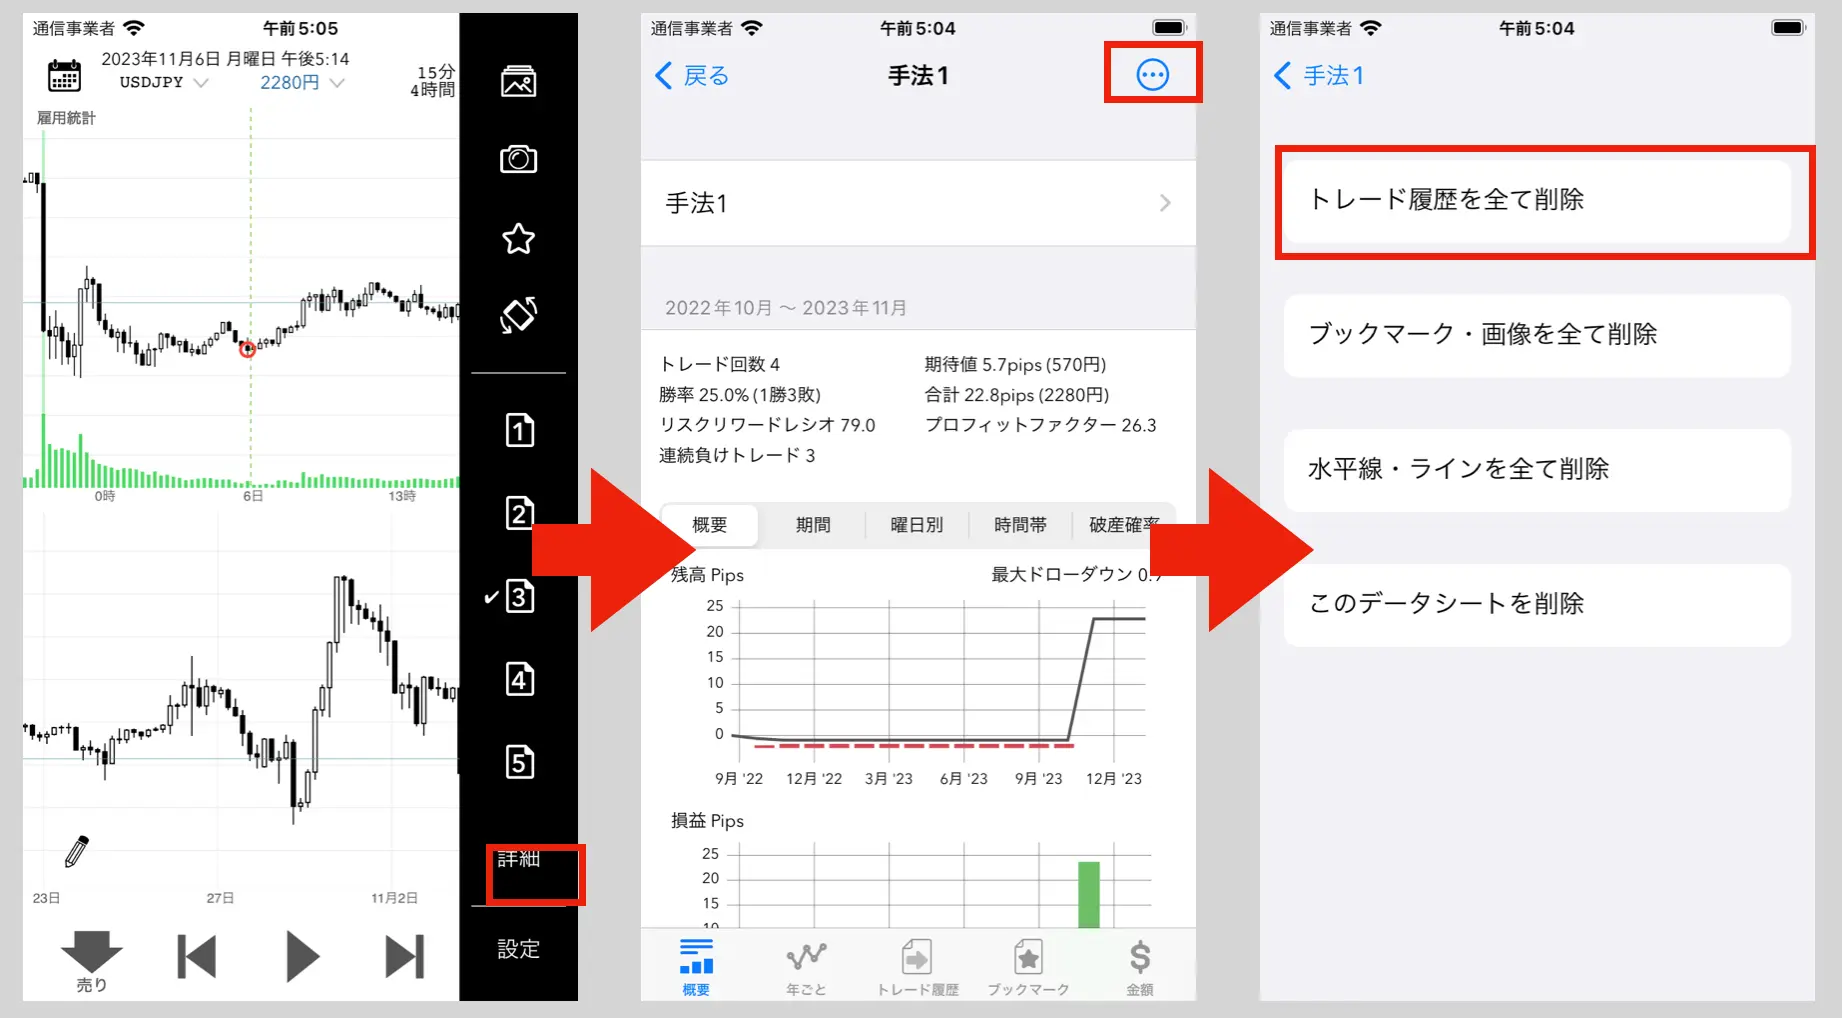Expand the USDJPY currency pair dropdown
The height and width of the screenshot is (1018, 1842).
(164, 82)
